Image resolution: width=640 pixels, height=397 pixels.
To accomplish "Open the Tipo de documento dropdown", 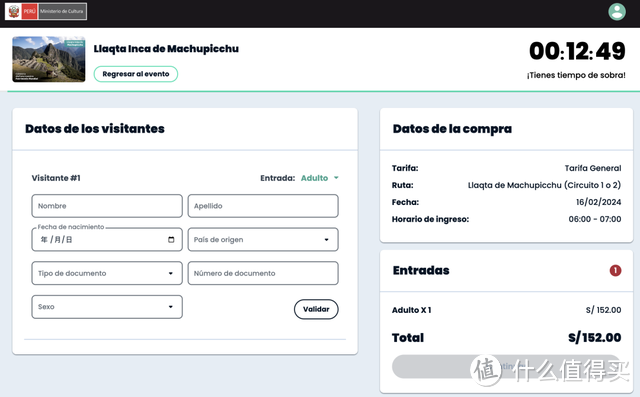I will (x=107, y=273).
